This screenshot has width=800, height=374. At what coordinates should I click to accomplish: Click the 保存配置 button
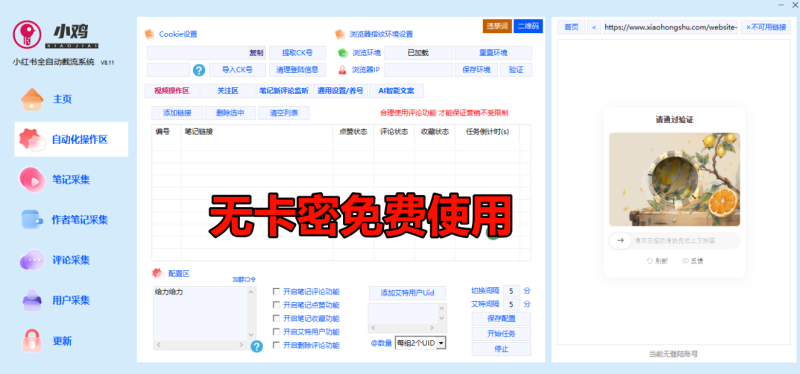[501, 319]
